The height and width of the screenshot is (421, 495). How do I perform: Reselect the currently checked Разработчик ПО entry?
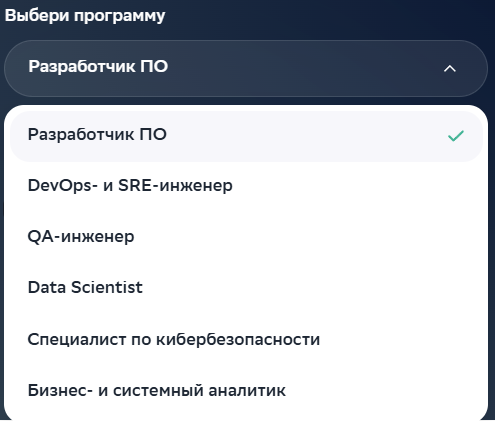tap(246, 136)
